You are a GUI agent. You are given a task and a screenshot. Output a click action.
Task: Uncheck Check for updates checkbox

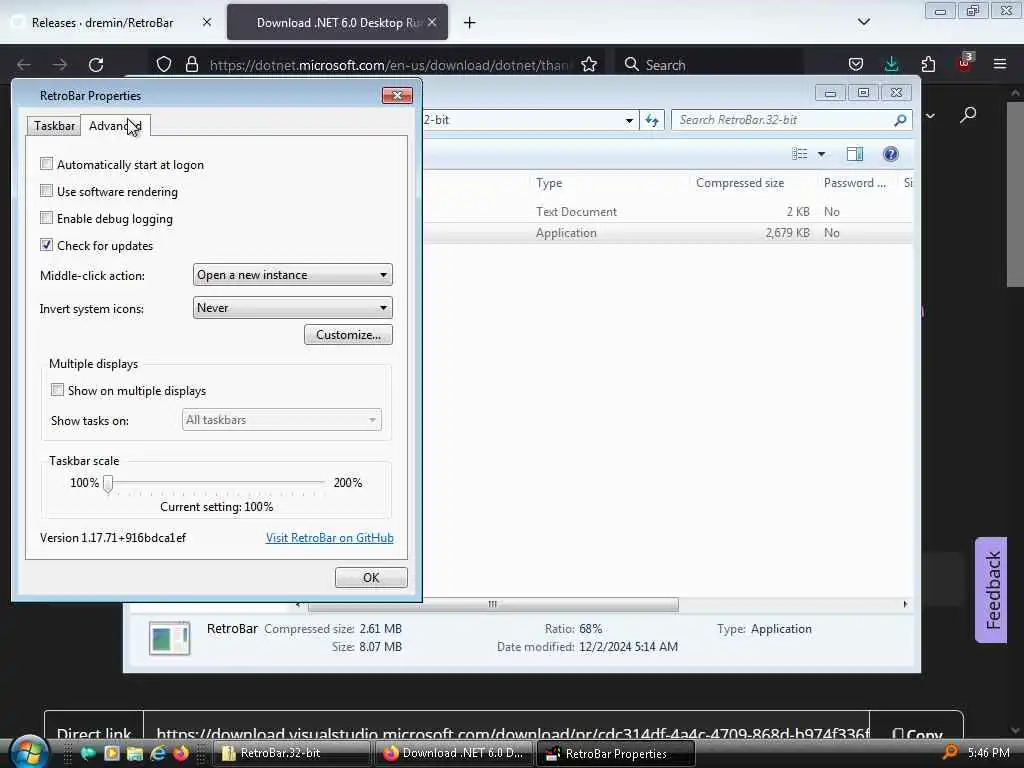point(46,245)
